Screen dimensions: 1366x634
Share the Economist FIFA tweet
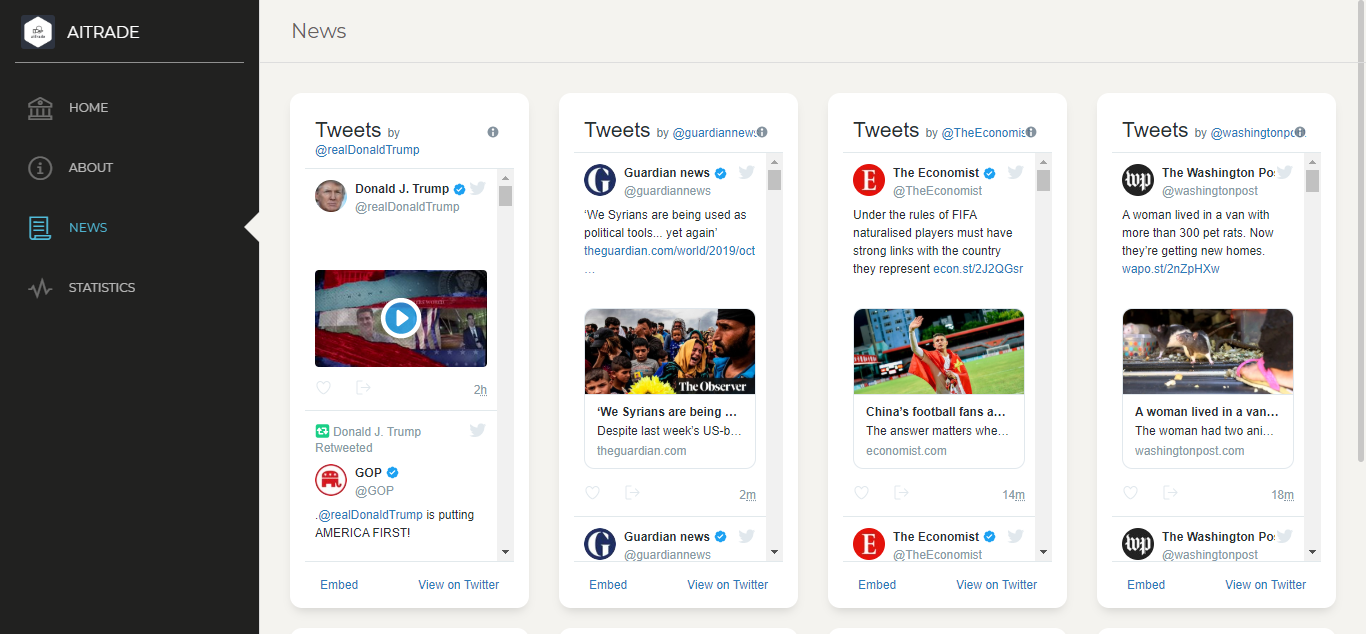click(901, 493)
